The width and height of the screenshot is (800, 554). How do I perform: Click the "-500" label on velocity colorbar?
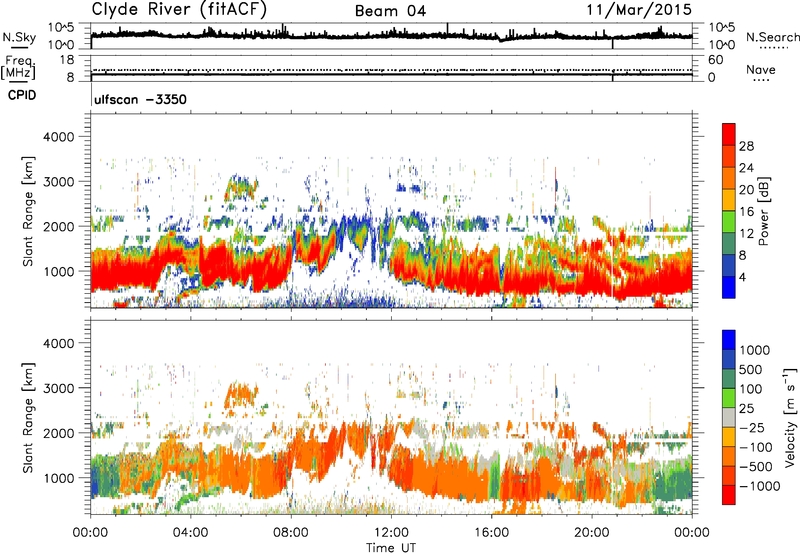point(756,466)
